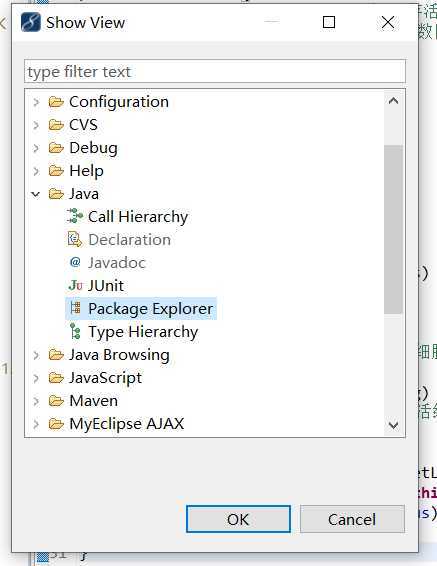Click the Declaration view icon
Image resolution: width=437 pixels, height=566 pixels.
pyautogui.click(x=75, y=239)
